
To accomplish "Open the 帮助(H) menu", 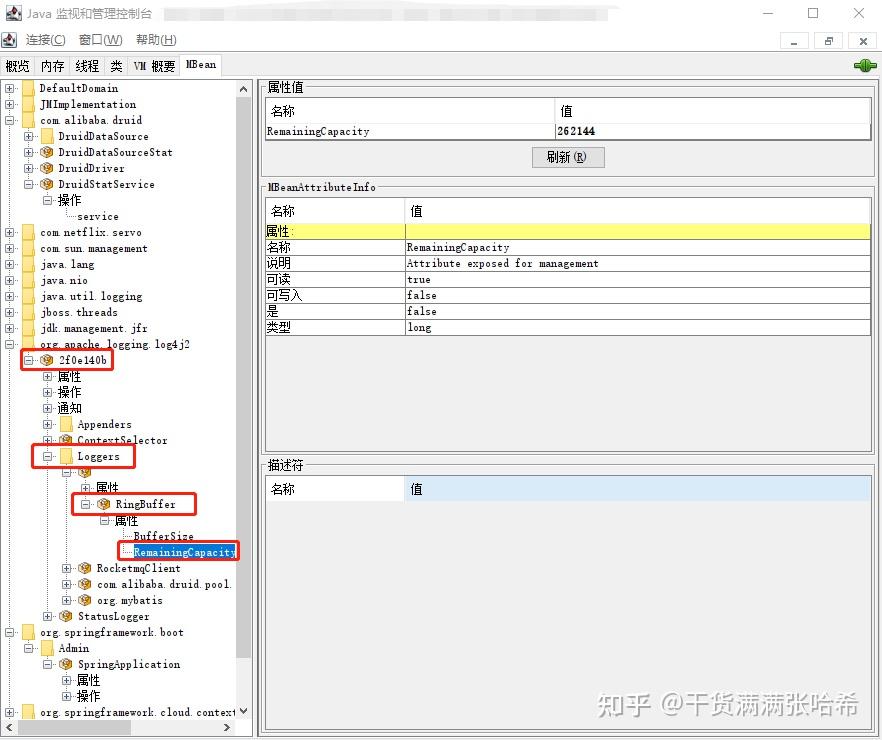I will (156, 40).
